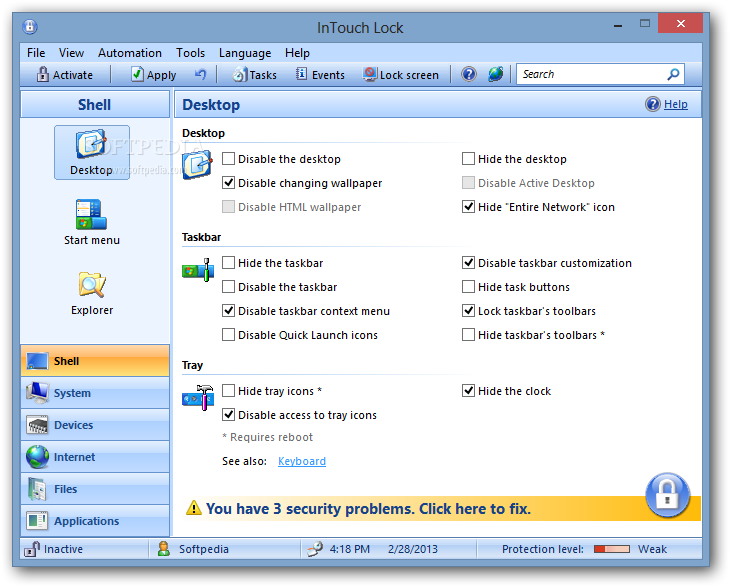Click the clock key icon in status bar
Viewport: 730px width, 587px height.
[315, 549]
